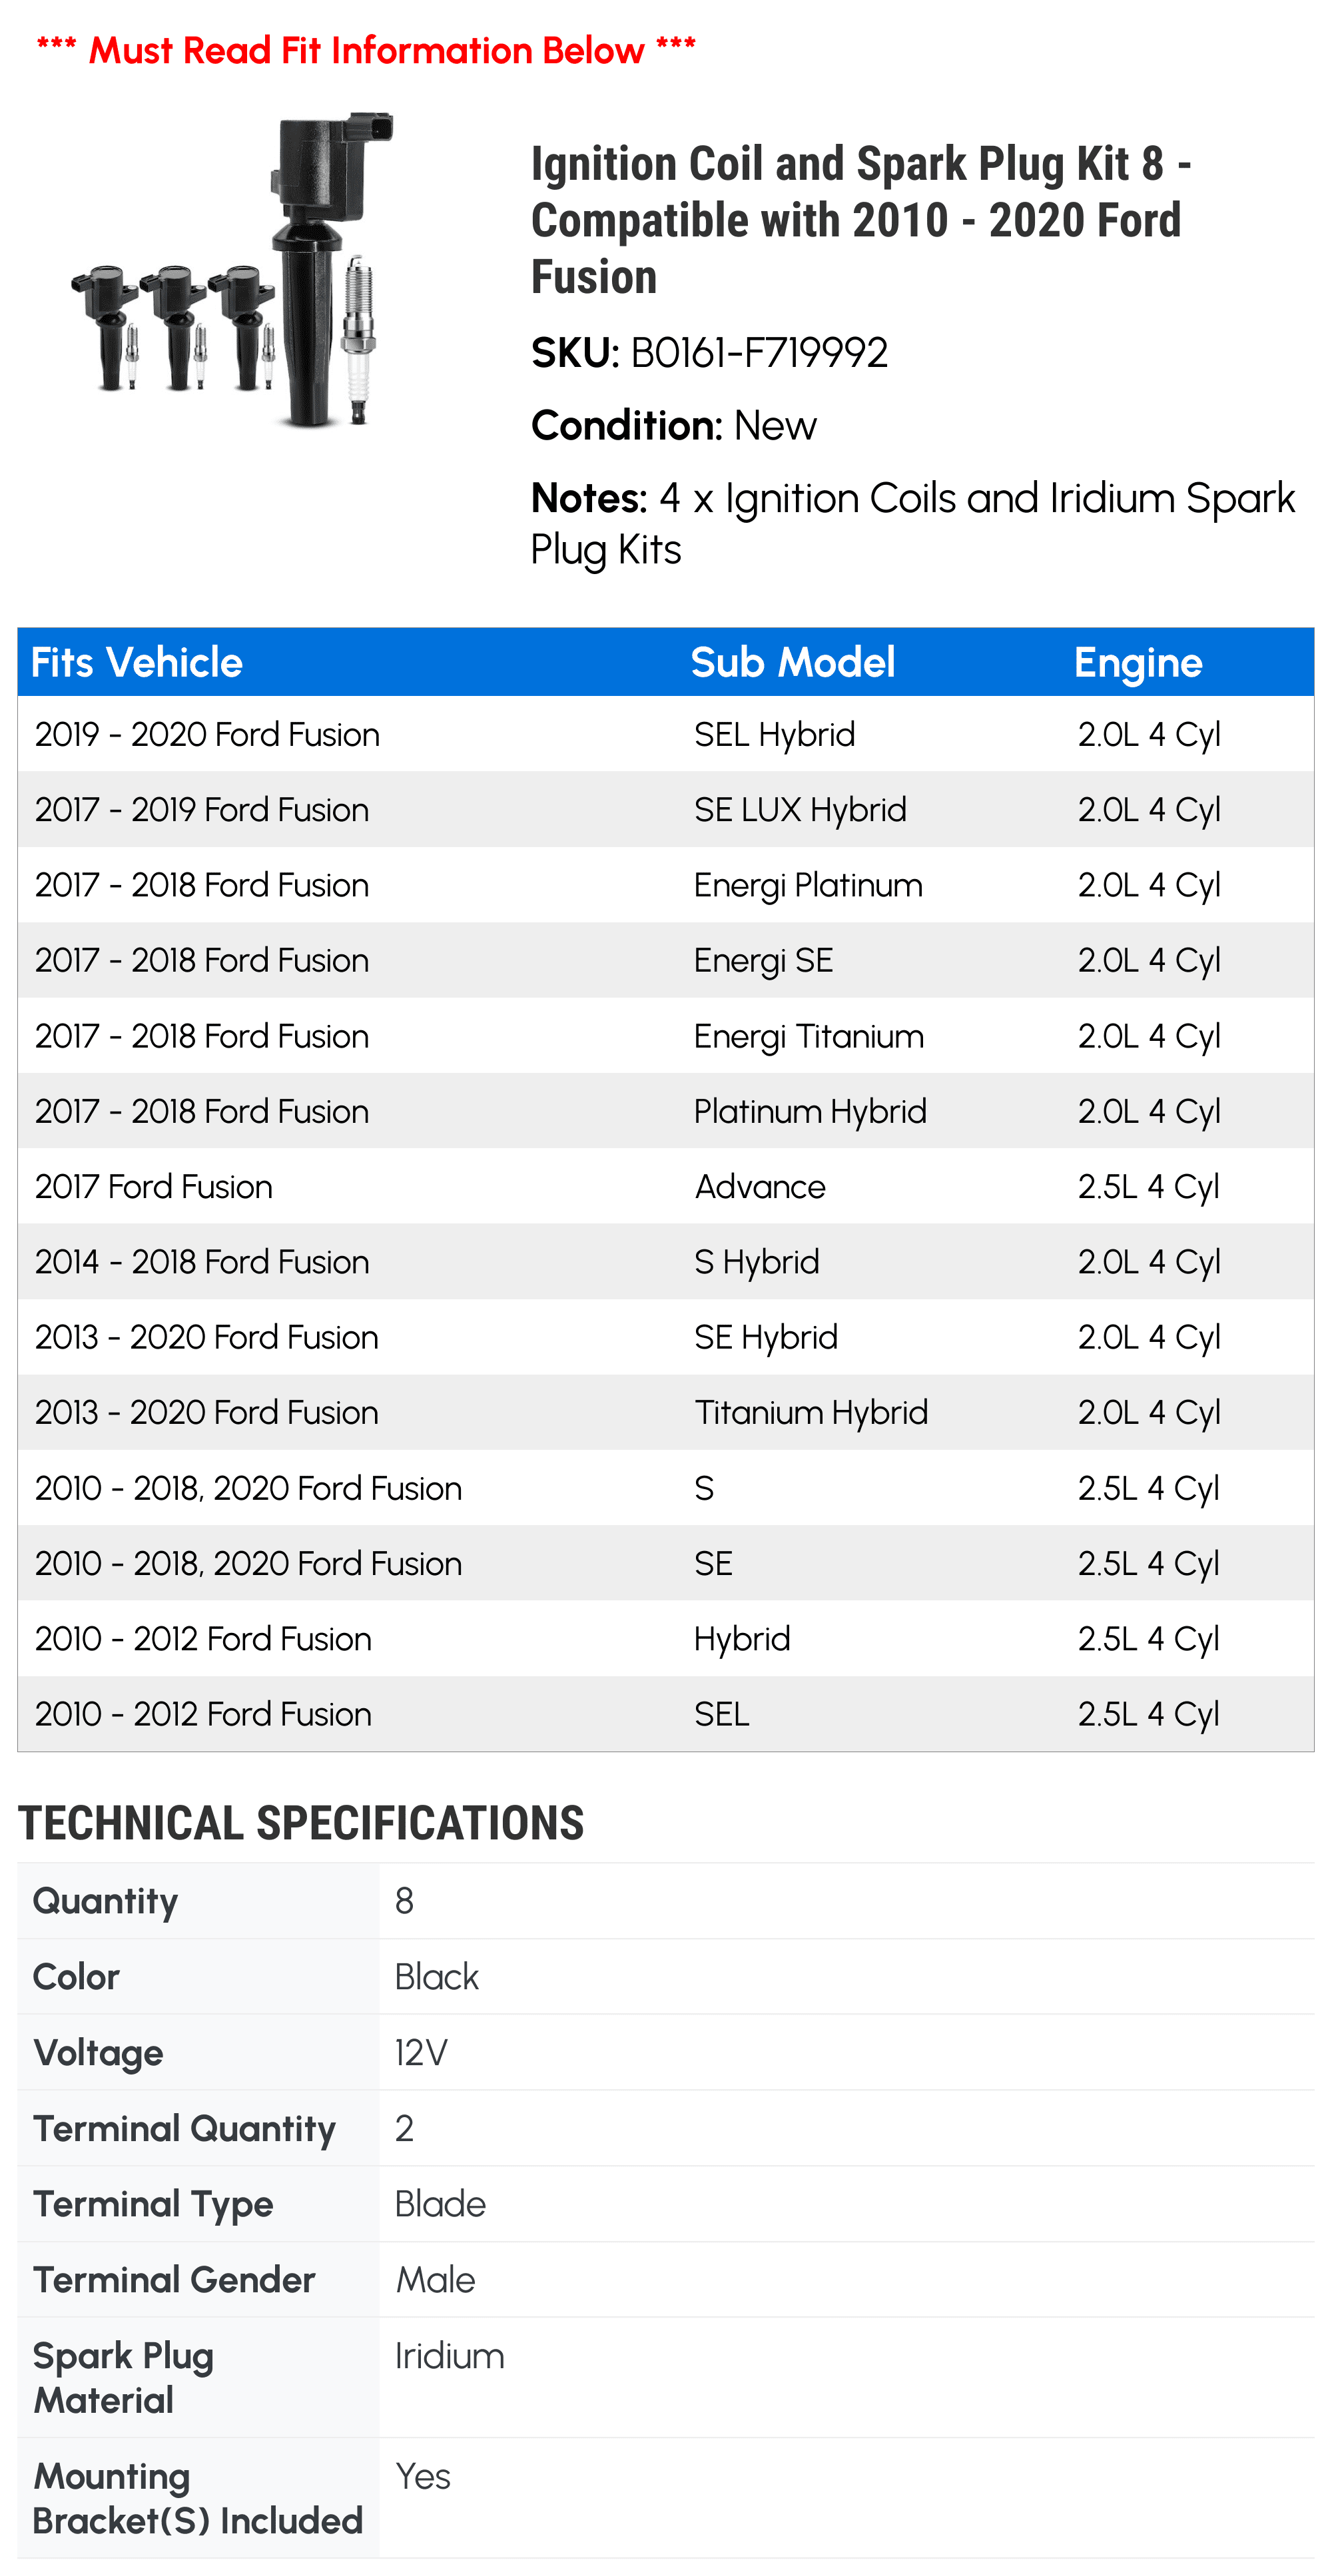Image resolution: width=1332 pixels, height=2576 pixels.
Task: Click the Engine column header
Action: tap(1137, 663)
